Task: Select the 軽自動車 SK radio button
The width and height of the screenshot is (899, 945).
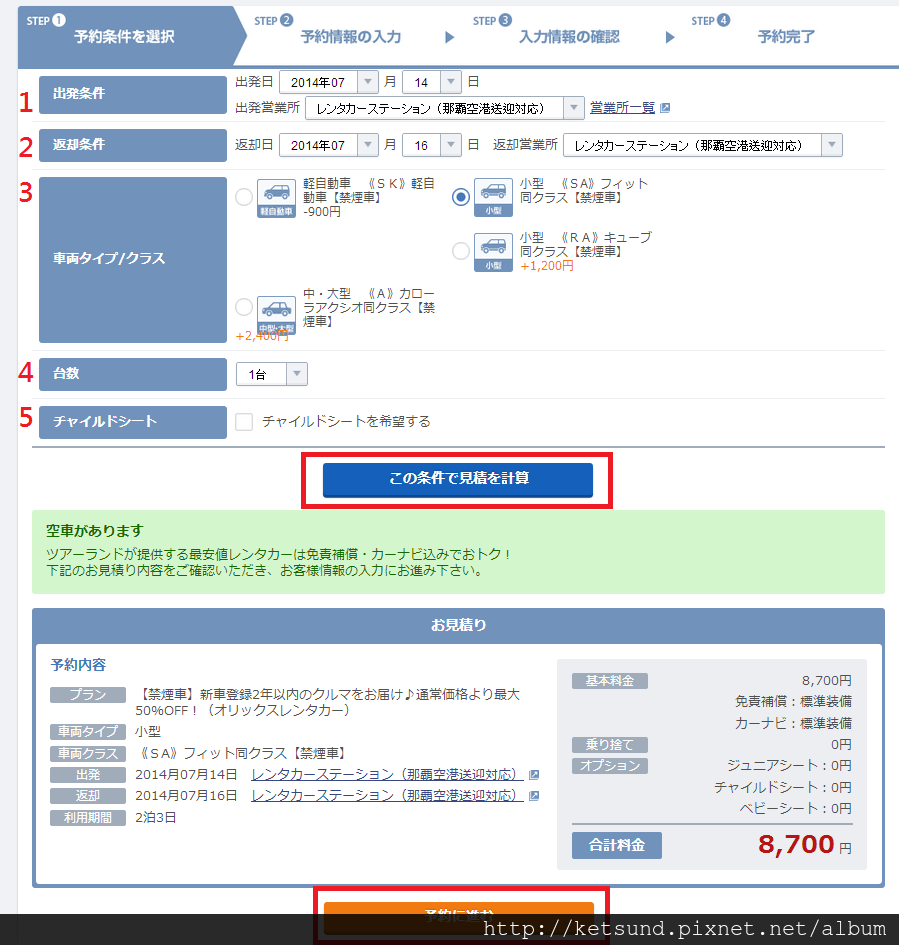Action: pyautogui.click(x=244, y=197)
